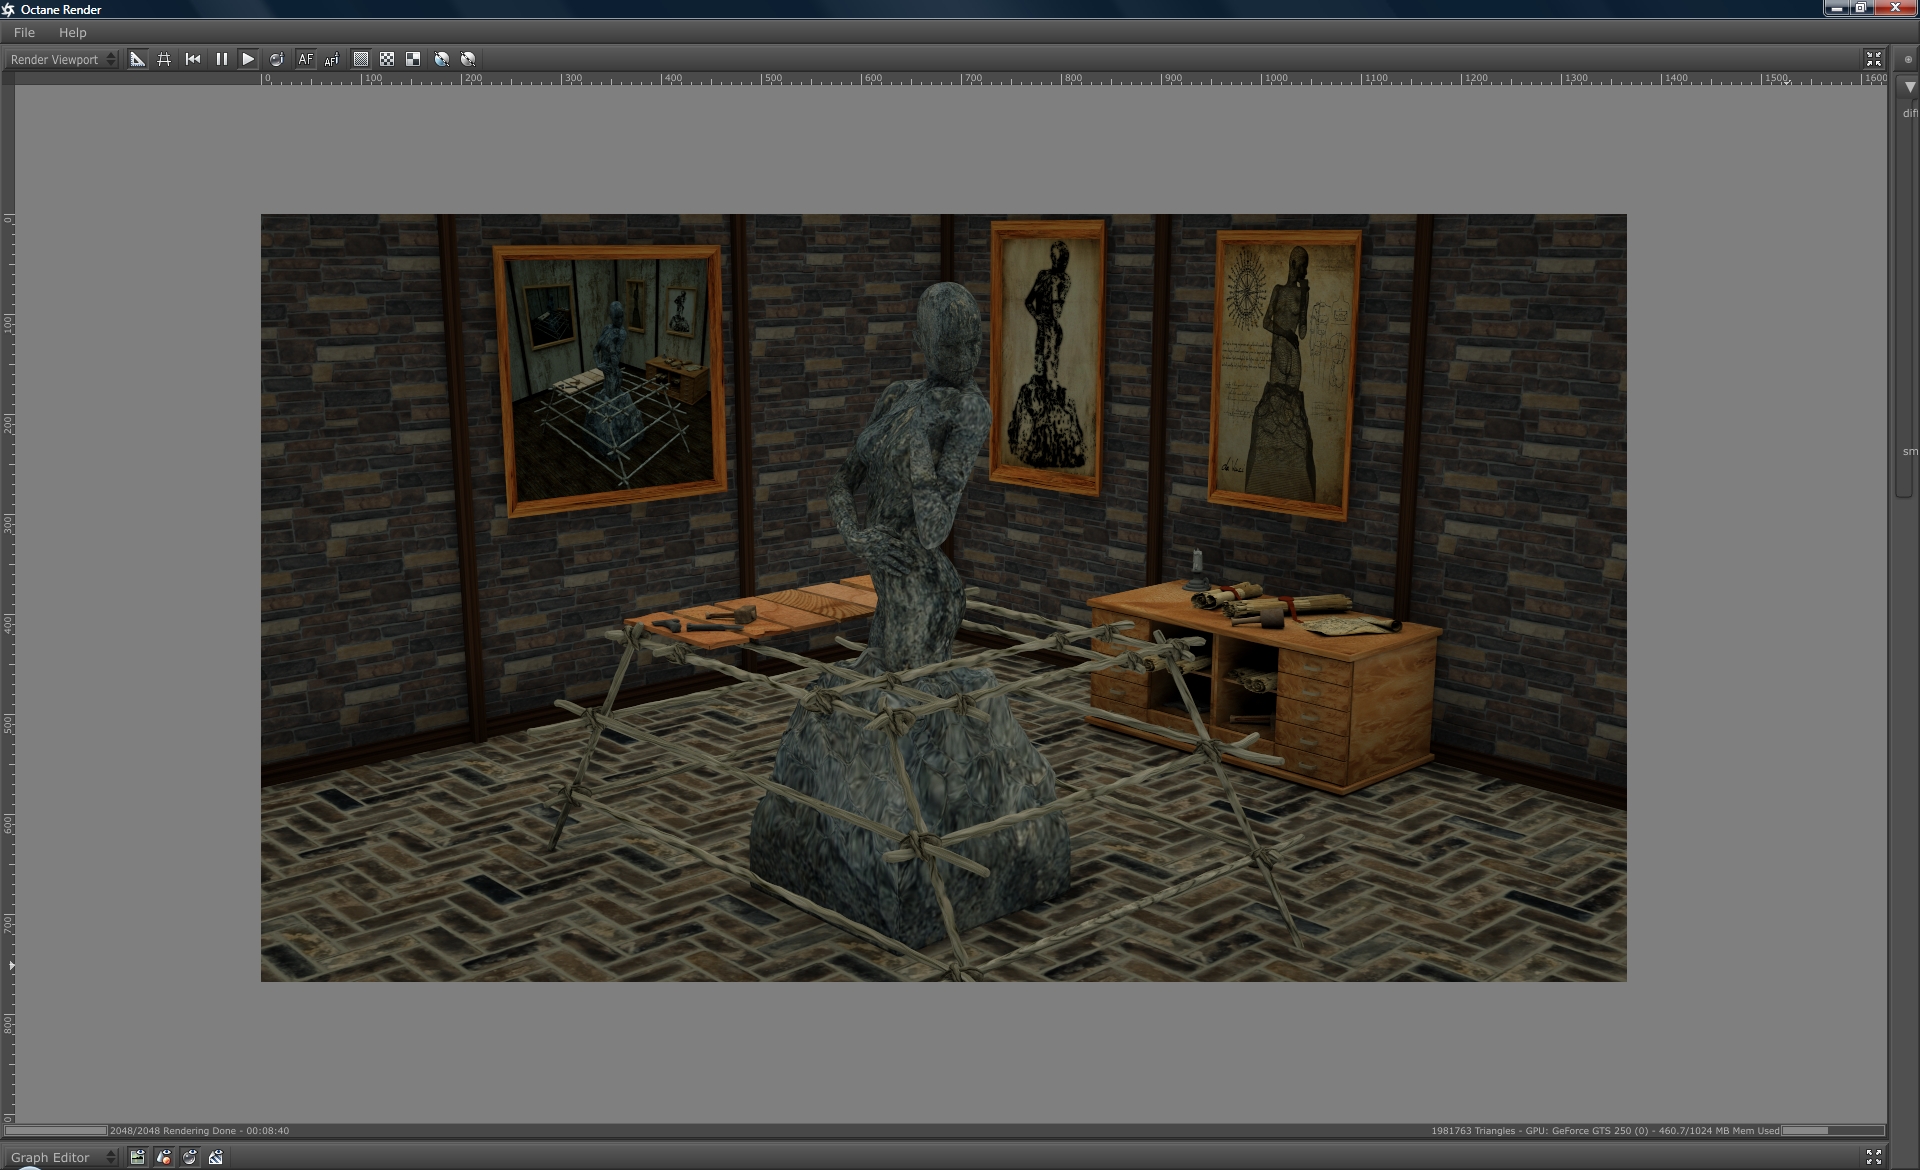Toggle the ruler display tool
Image resolution: width=1920 pixels, height=1170 pixels.
point(138,59)
